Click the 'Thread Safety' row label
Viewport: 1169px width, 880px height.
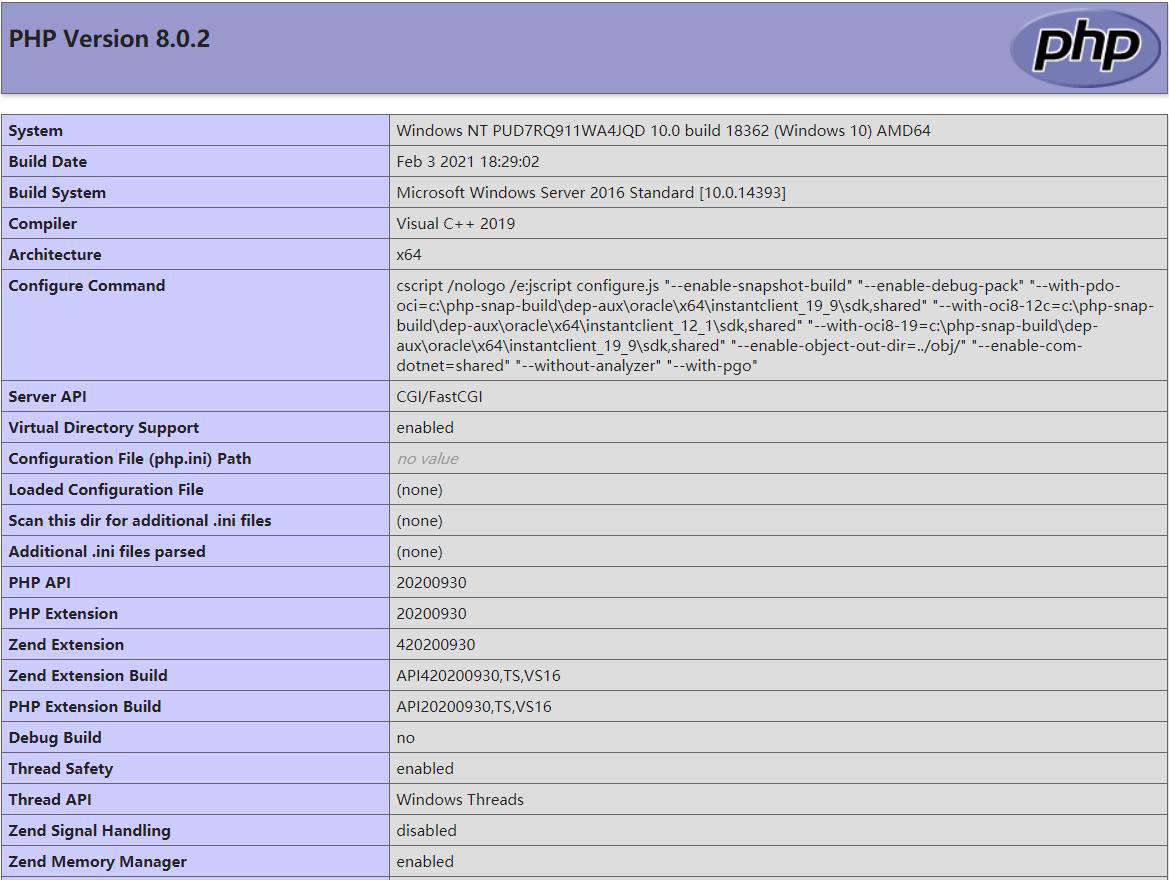[61, 769]
